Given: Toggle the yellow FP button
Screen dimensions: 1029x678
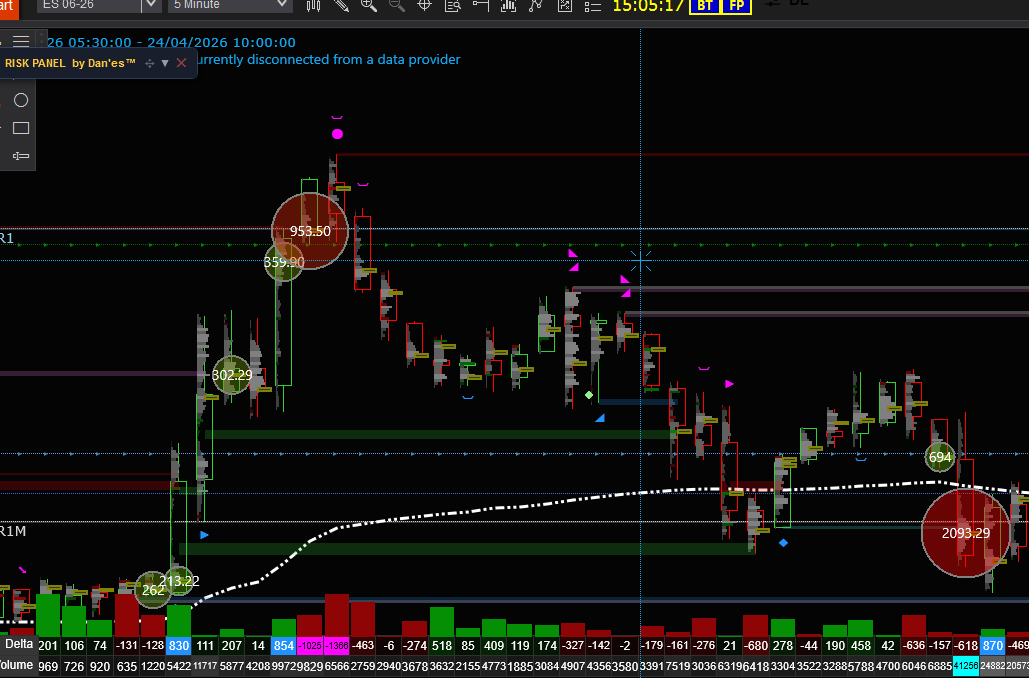Looking at the screenshot, I should pyautogui.click(x=737, y=5).
